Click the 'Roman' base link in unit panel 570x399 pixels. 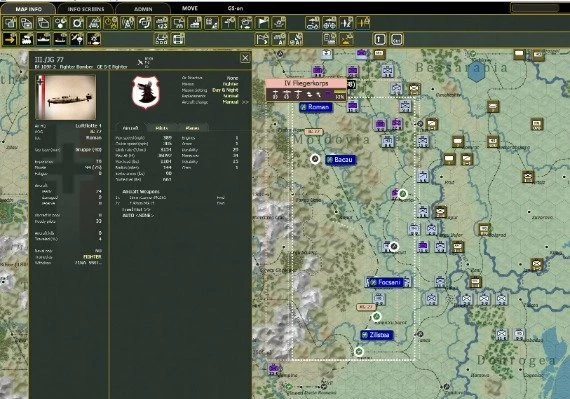click(x=94, y=138)
